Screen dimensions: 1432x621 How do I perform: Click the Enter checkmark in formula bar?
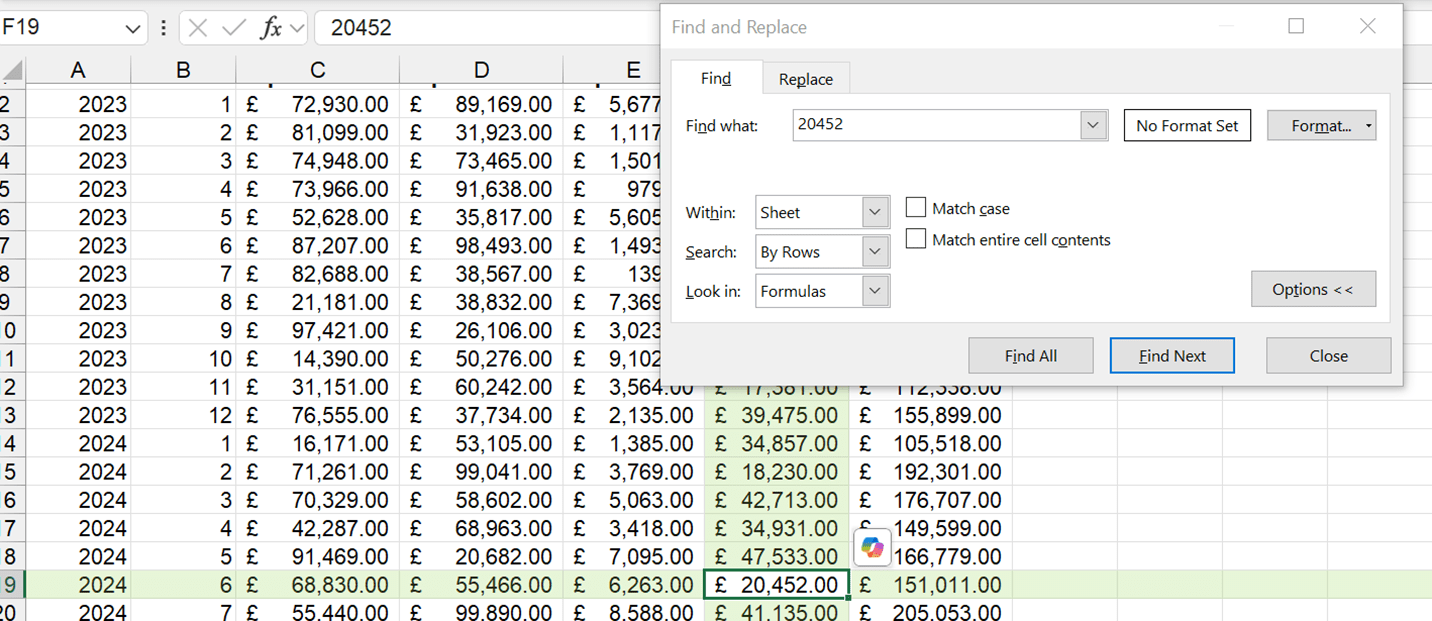(234, 28)
